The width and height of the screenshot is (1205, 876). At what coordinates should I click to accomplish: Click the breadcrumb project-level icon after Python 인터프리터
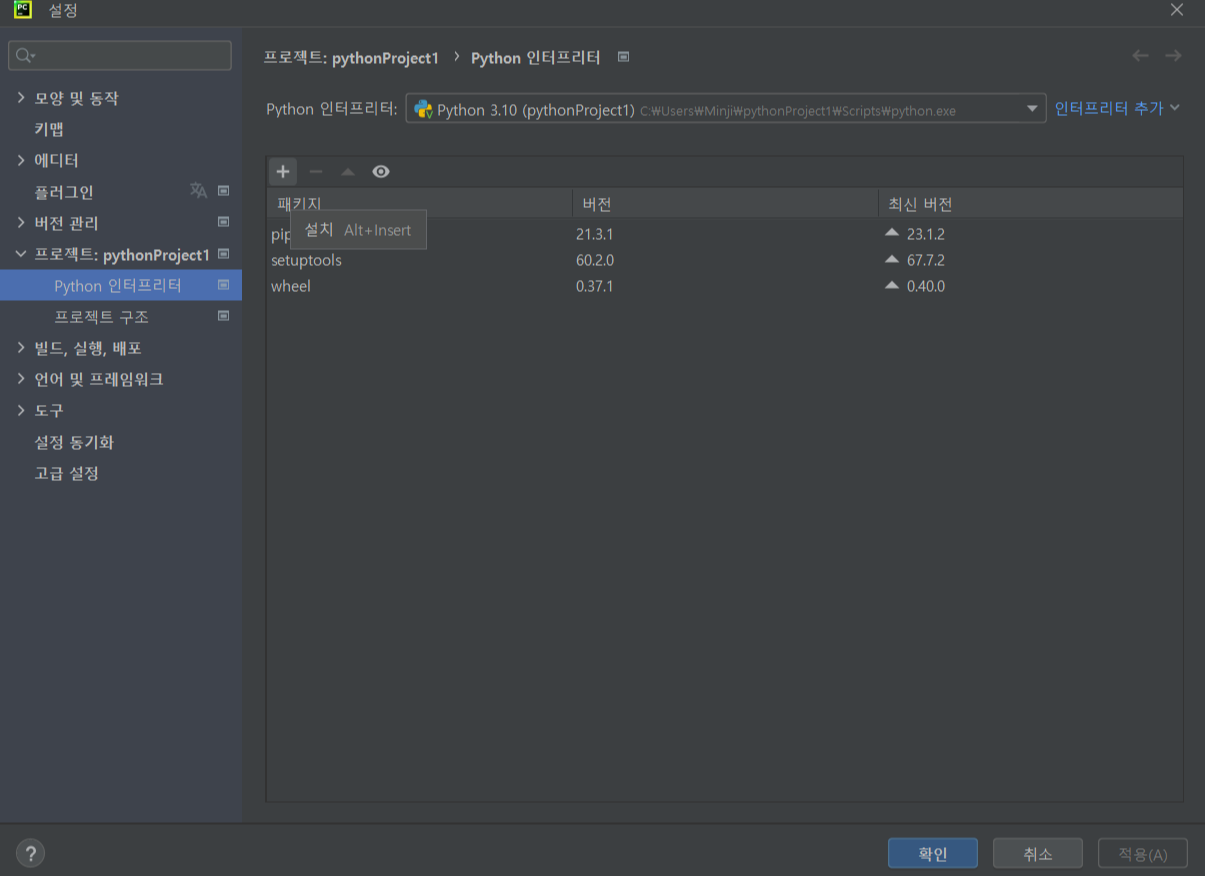[623, 57]
